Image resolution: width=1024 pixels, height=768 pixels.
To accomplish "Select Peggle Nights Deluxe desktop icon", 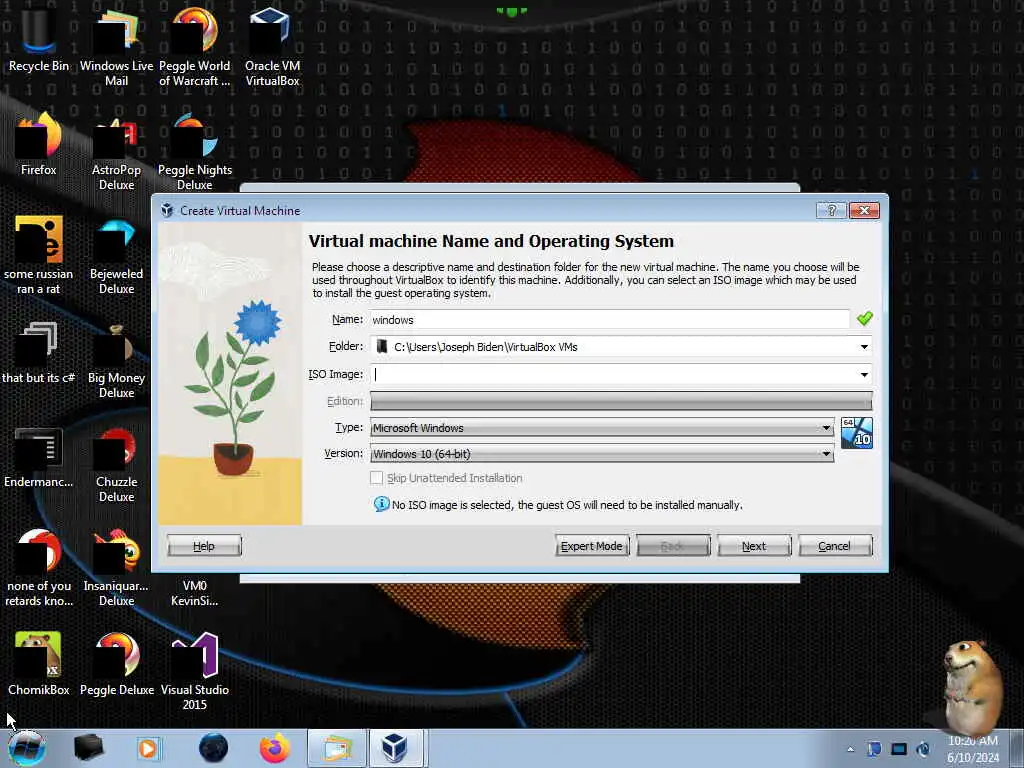I will [195, 150].
